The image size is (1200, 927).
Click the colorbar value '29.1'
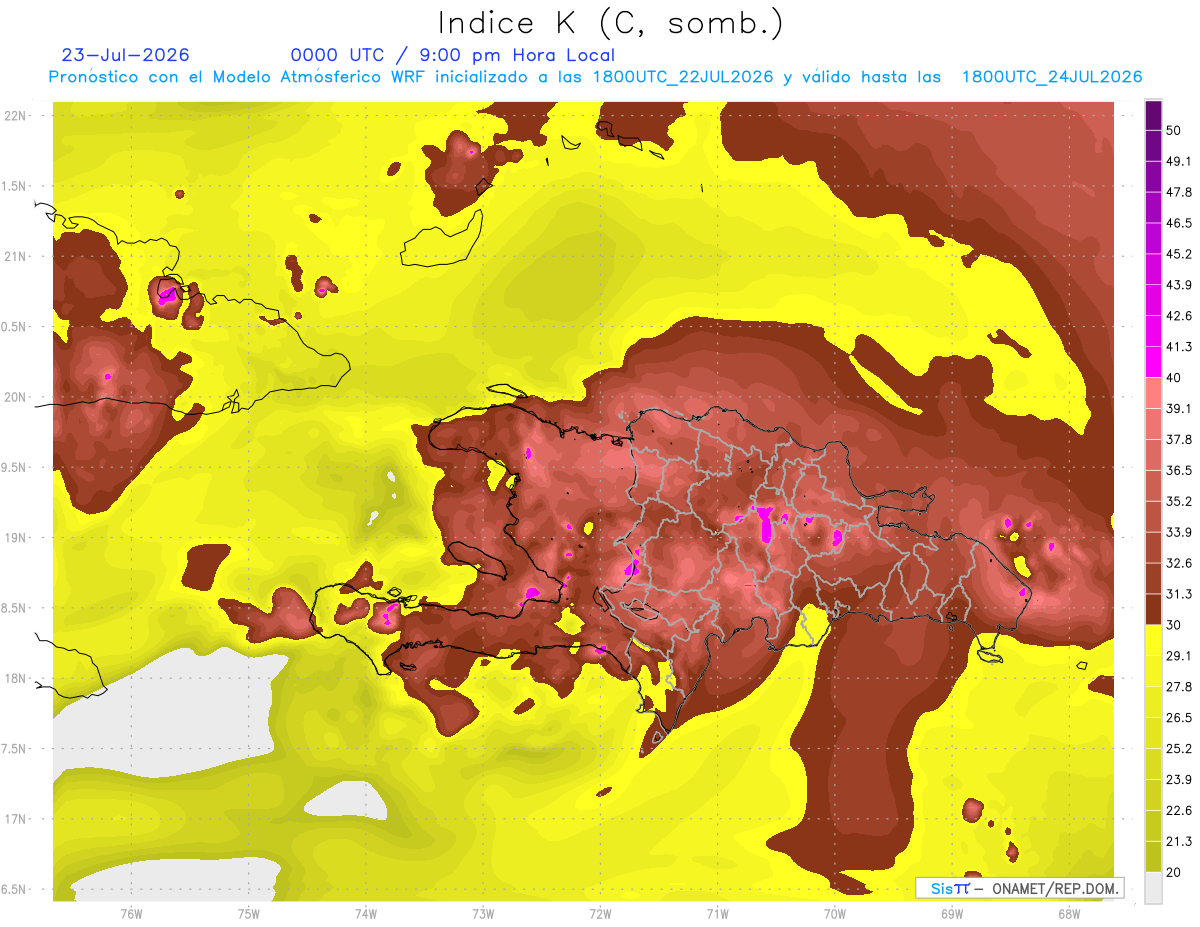coord(1179,656)
